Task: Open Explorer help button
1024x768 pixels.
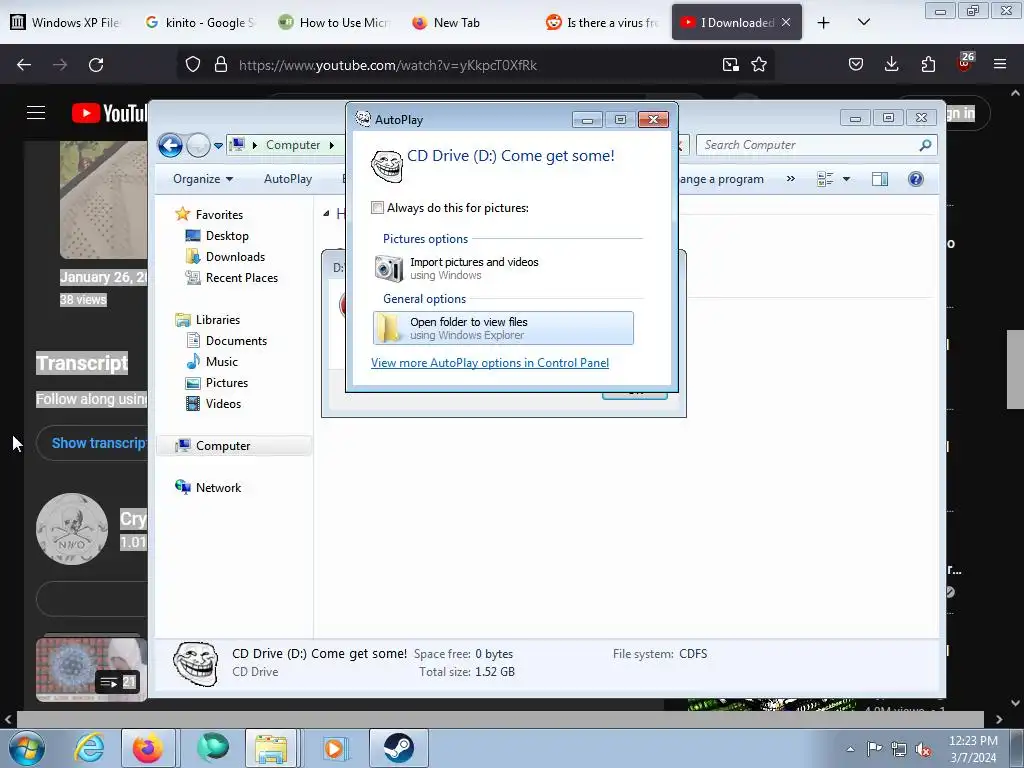Action: coord(916,179)
